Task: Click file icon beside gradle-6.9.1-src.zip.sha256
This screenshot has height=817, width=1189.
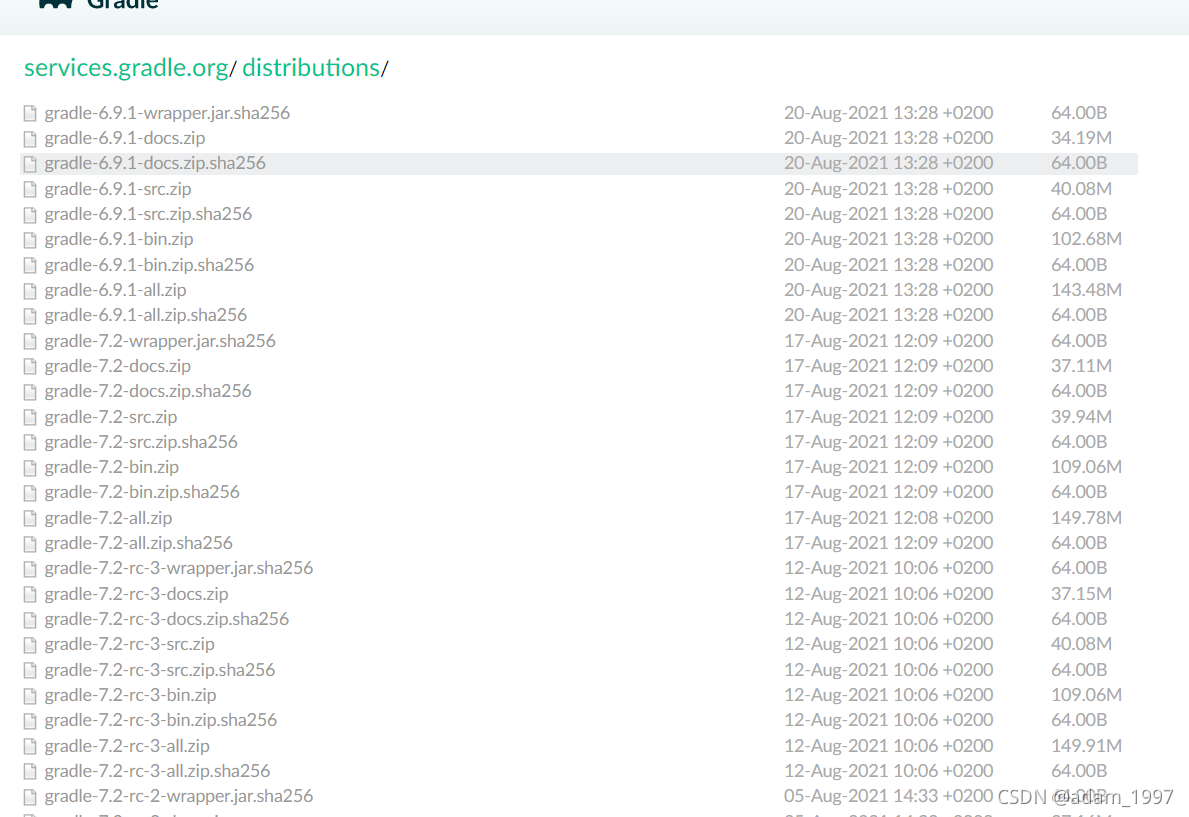Action: click(30, 215)
